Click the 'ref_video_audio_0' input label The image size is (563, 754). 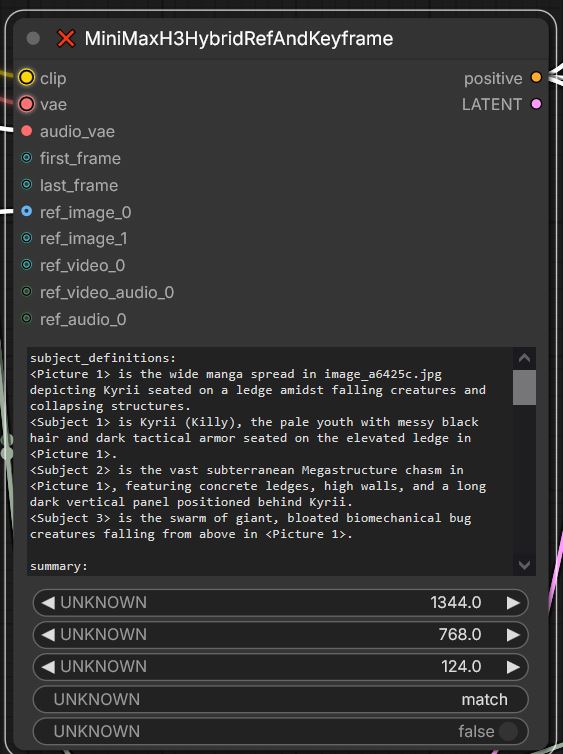[x=107, y=292]
